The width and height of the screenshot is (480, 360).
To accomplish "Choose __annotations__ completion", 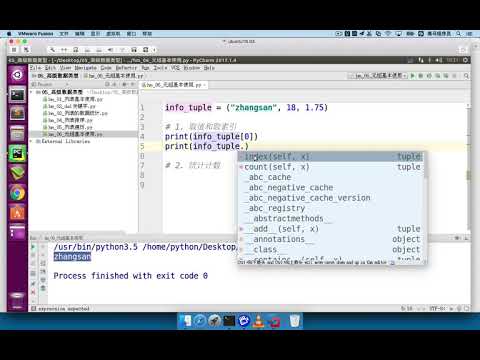I will pyautogui.click(x=331, y=239).
